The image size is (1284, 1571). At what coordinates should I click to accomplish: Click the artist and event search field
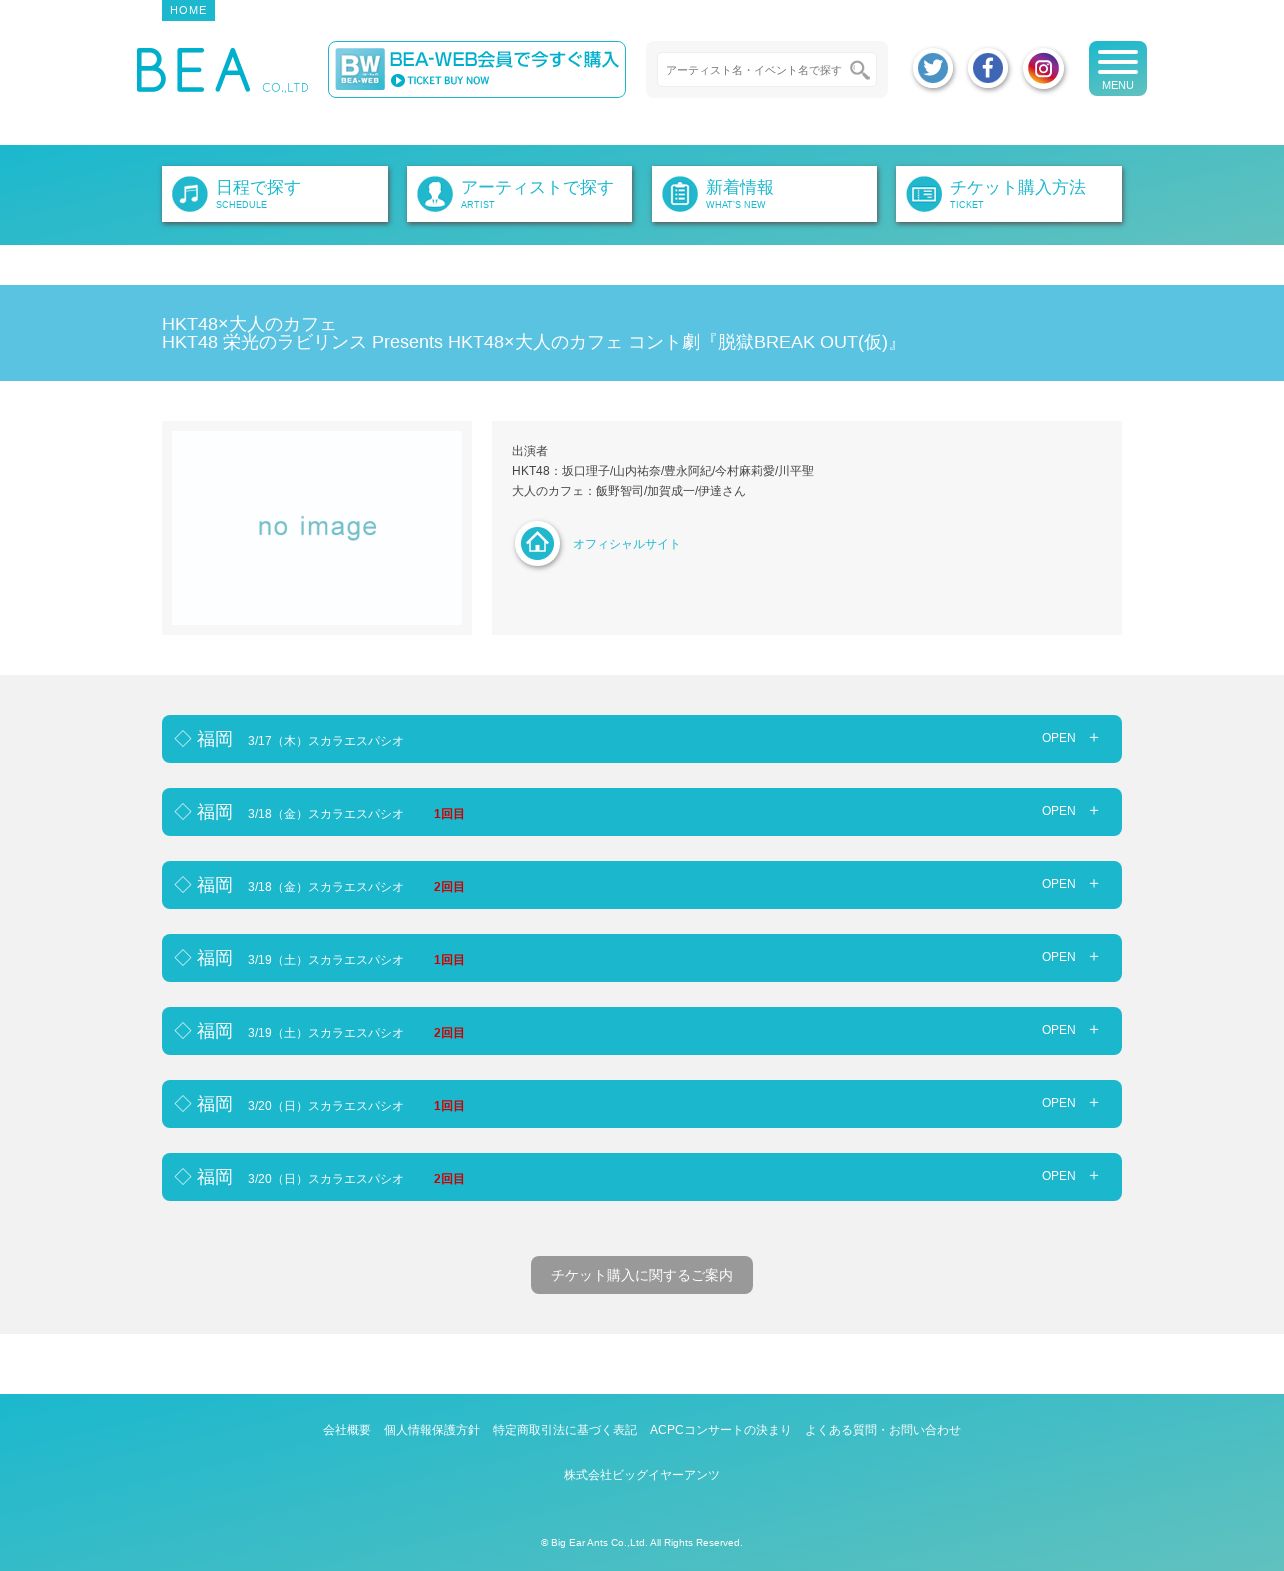(x=754, y=70)
